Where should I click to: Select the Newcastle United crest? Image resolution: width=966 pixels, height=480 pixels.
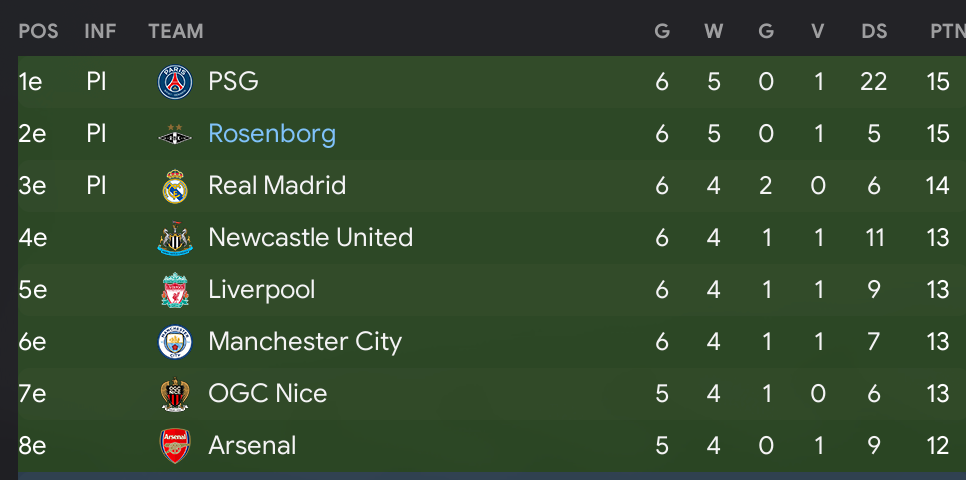(x=175, y=238)
